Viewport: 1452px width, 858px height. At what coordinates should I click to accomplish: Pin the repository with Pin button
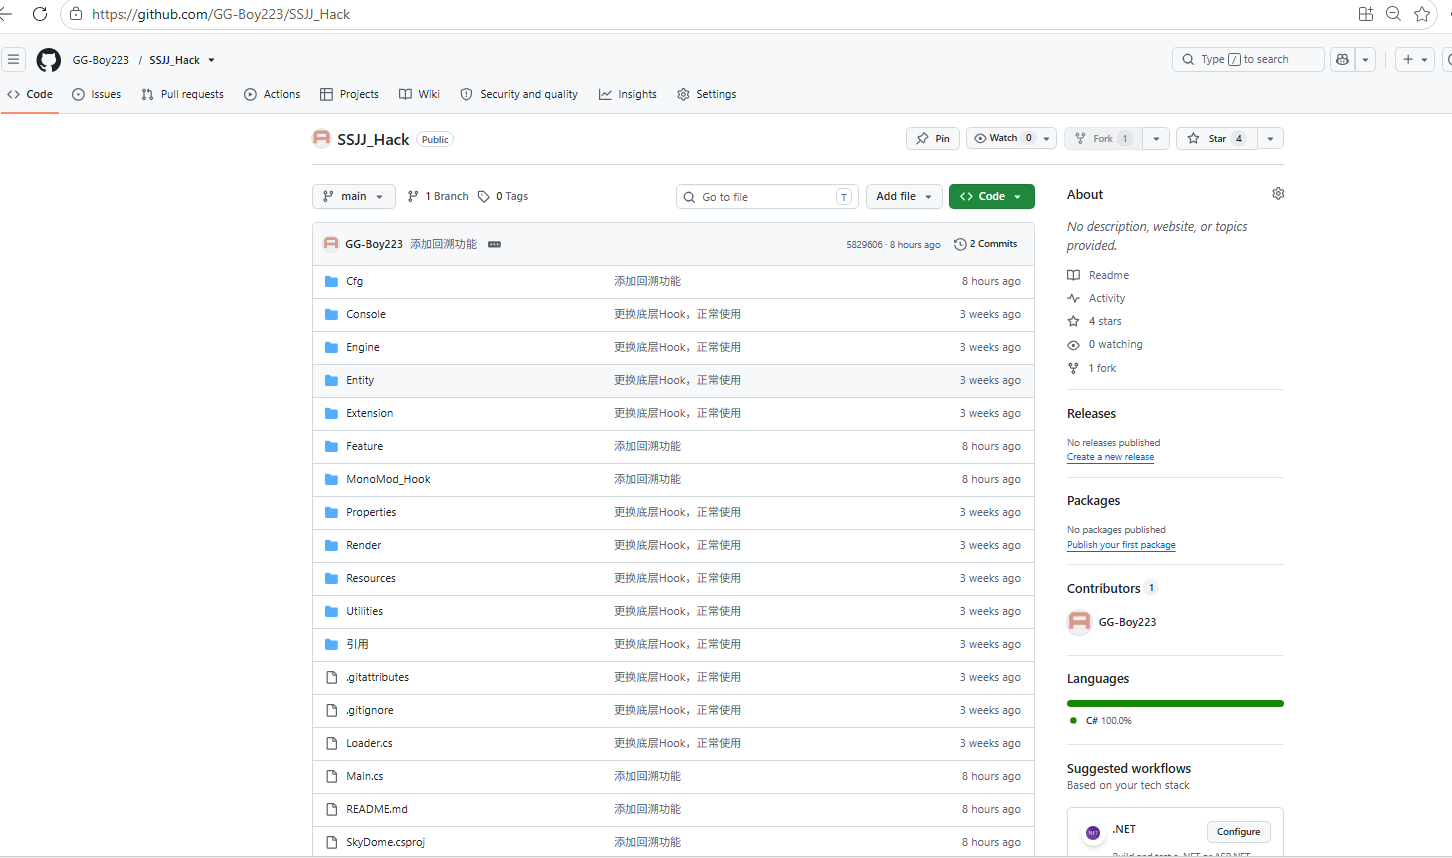933,139
